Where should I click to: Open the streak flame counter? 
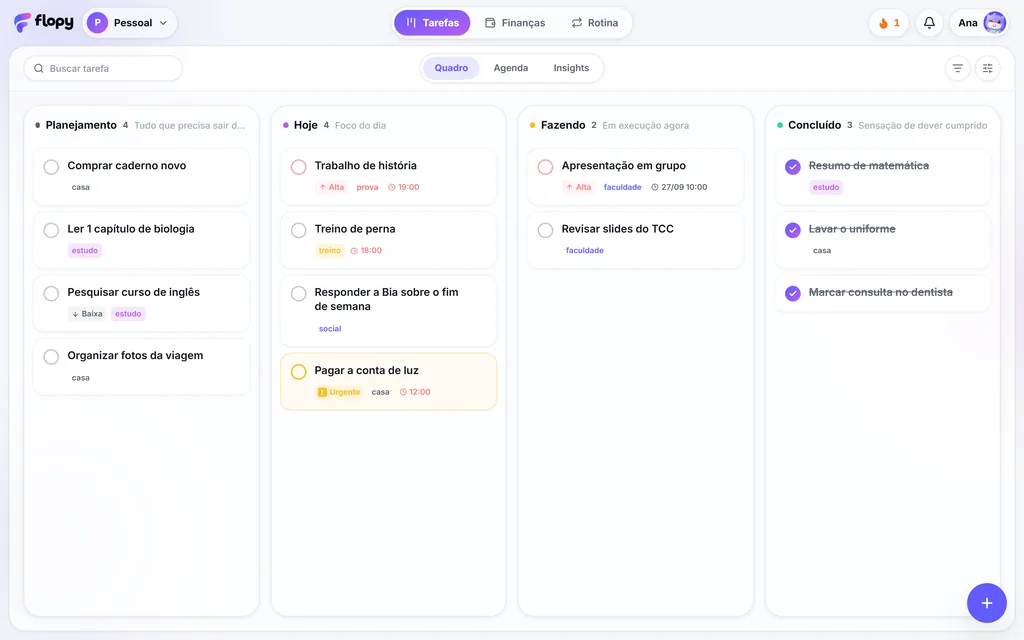click(x=889, y=23)
